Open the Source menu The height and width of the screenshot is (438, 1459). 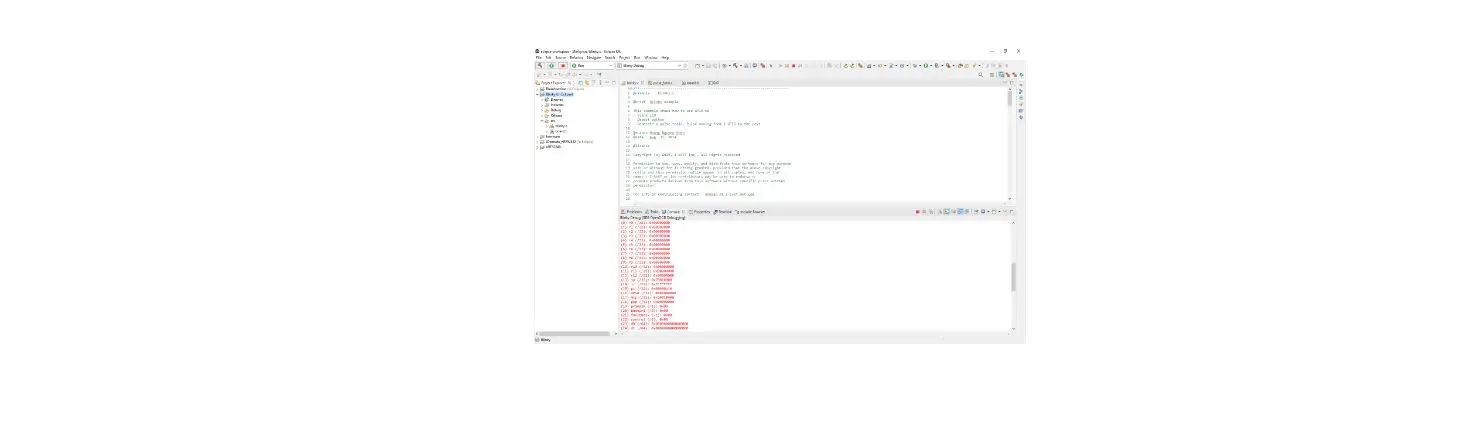coord(561,58)
